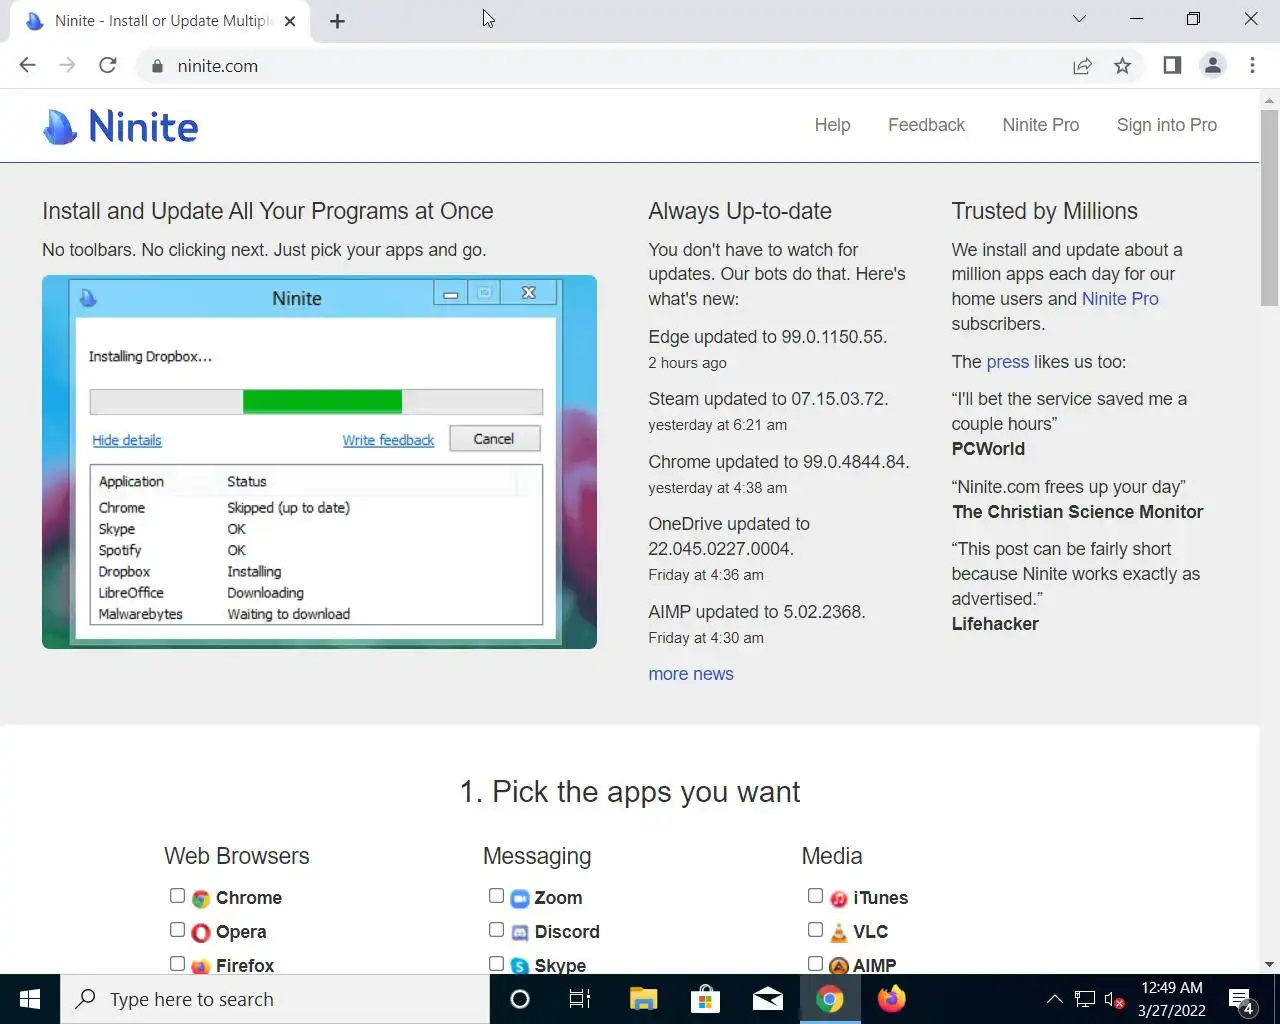Check the Opera checkbox
This screenshot has width=1280, height=1024.
coord(177,930)
